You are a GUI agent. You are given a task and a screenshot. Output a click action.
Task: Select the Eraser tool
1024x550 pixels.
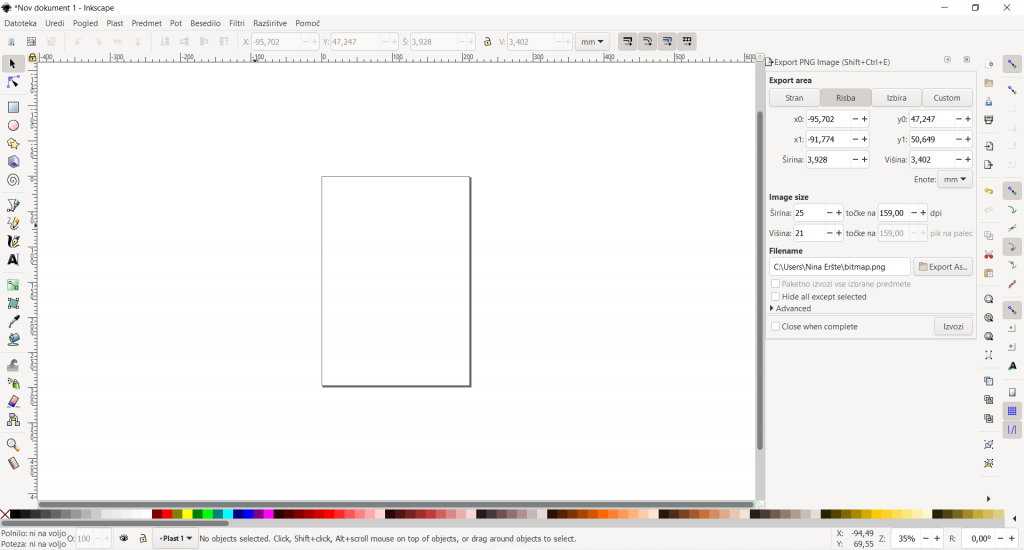pyautogui.click(x=12, y=401)
